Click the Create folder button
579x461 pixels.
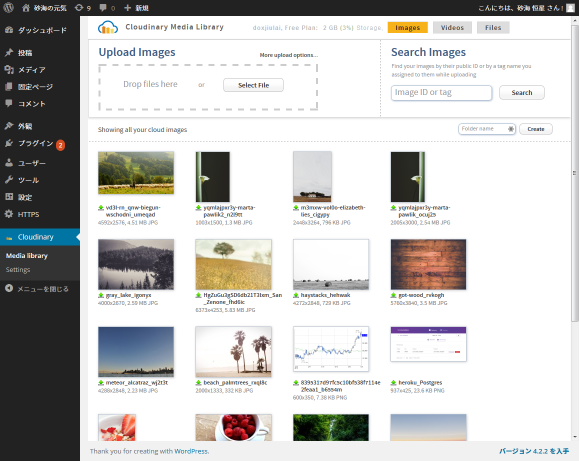pyautogui.click(x=536, y=129)
